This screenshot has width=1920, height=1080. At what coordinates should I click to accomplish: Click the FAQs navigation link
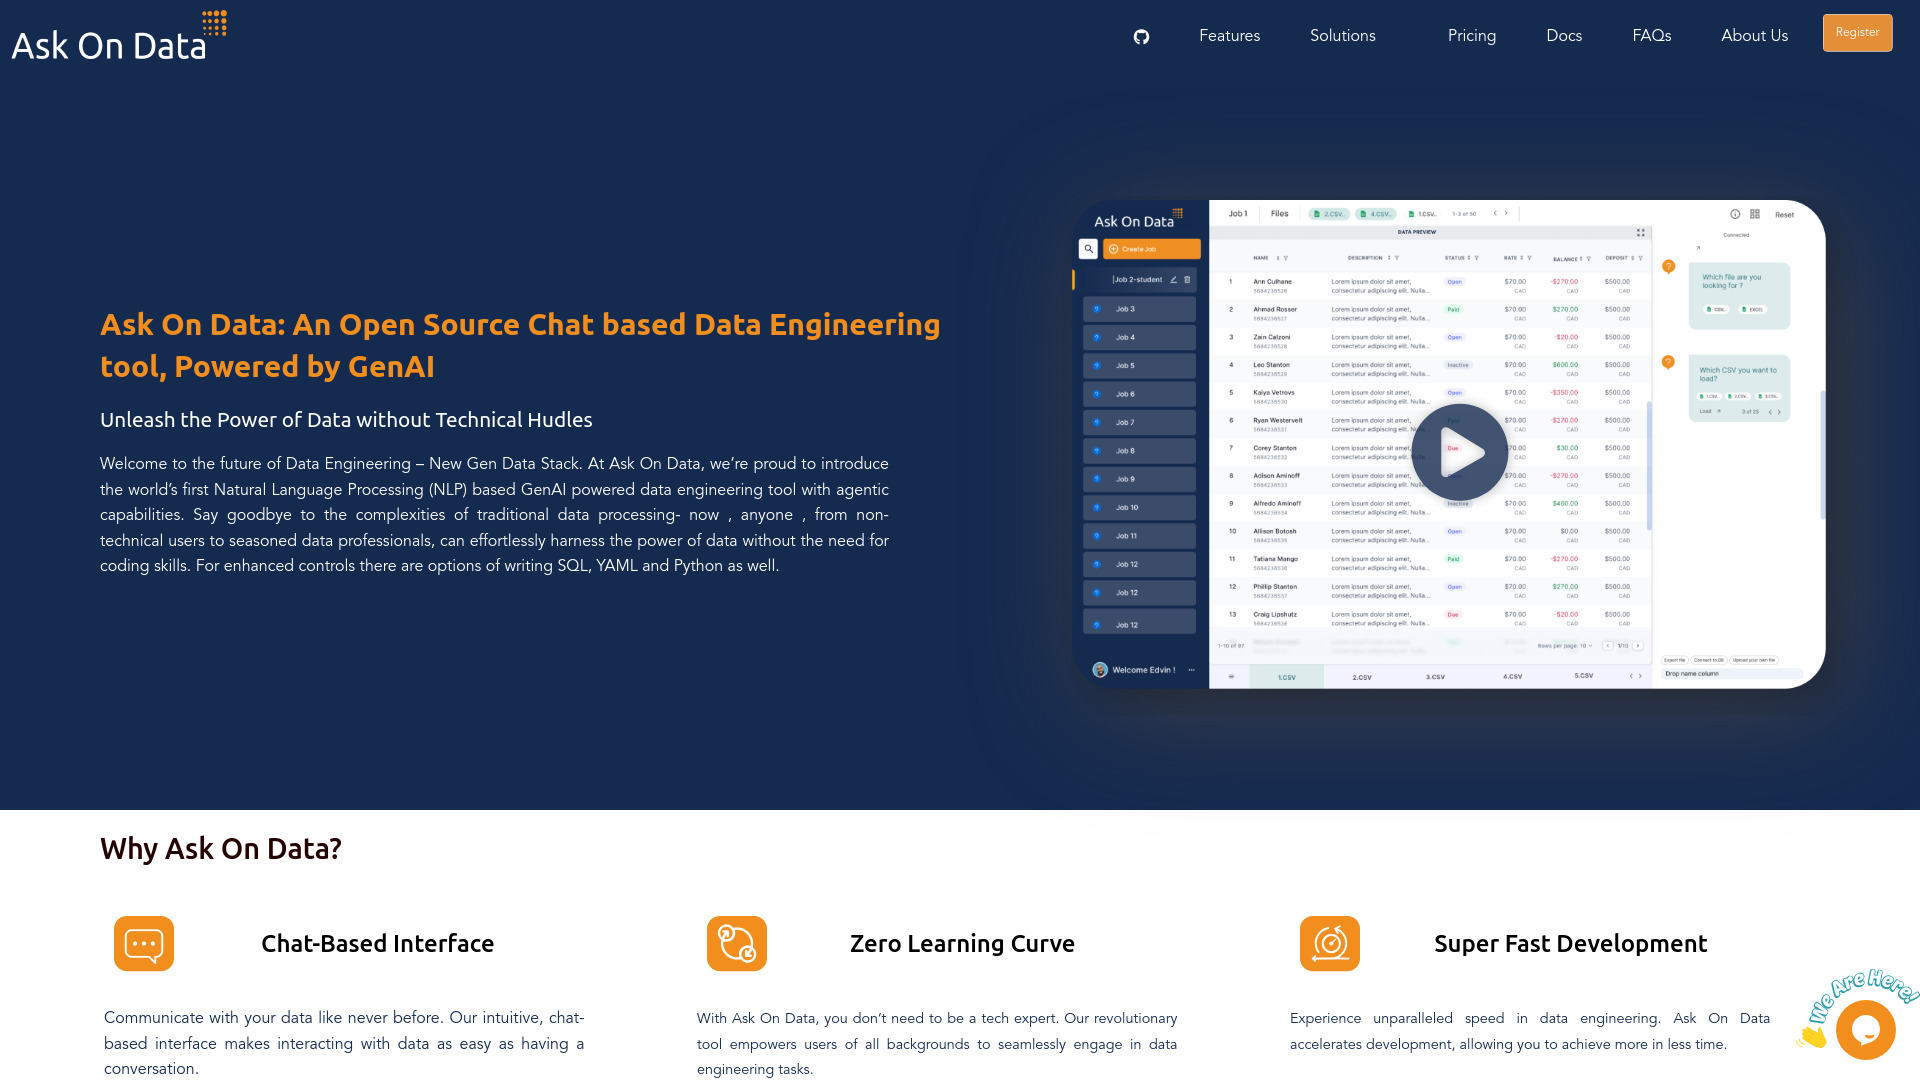(1651, 36)
